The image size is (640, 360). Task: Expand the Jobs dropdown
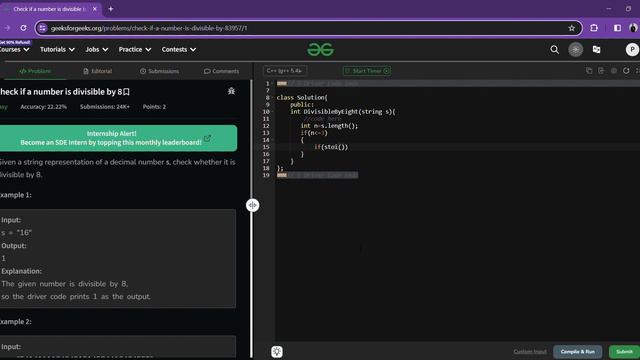(97, 49)
